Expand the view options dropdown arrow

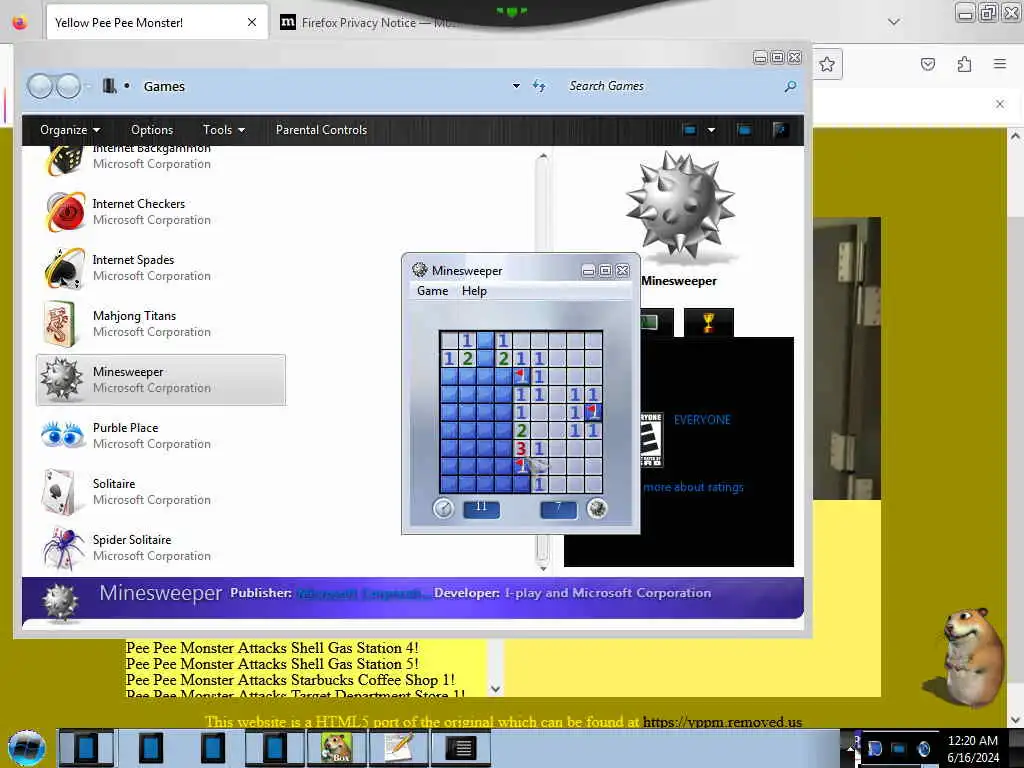(711, 130)
